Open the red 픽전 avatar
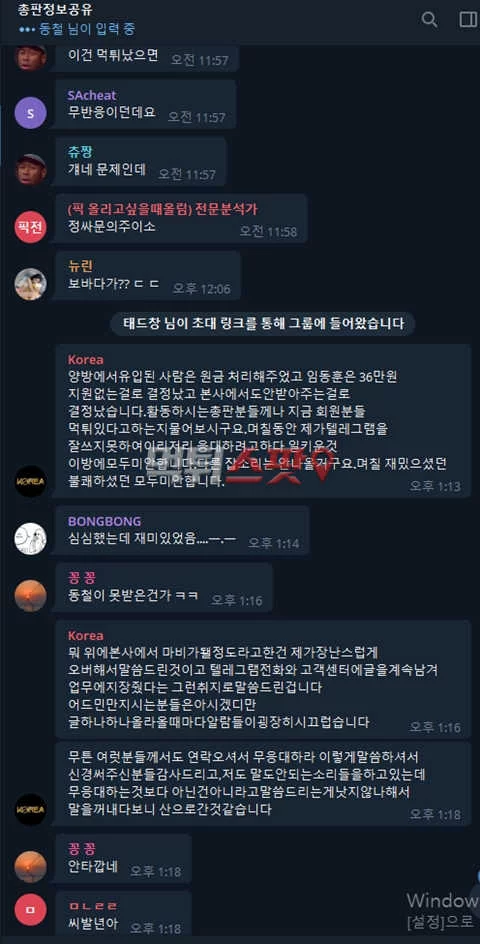 point(30,227)
